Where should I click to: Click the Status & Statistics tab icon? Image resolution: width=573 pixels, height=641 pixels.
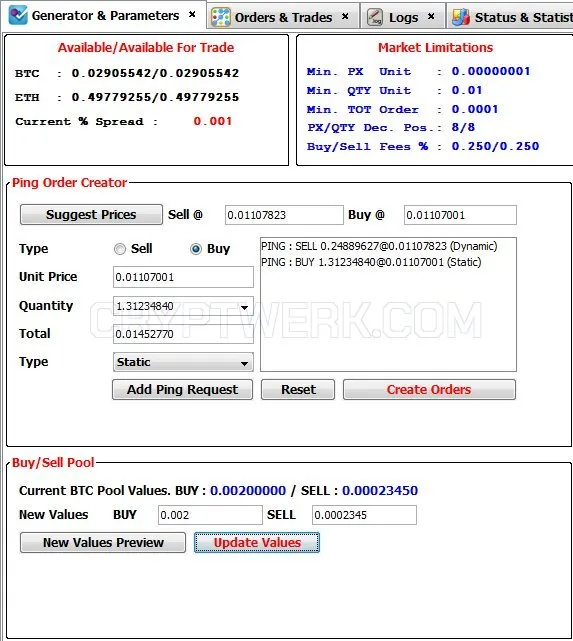(x=461, y=17)
